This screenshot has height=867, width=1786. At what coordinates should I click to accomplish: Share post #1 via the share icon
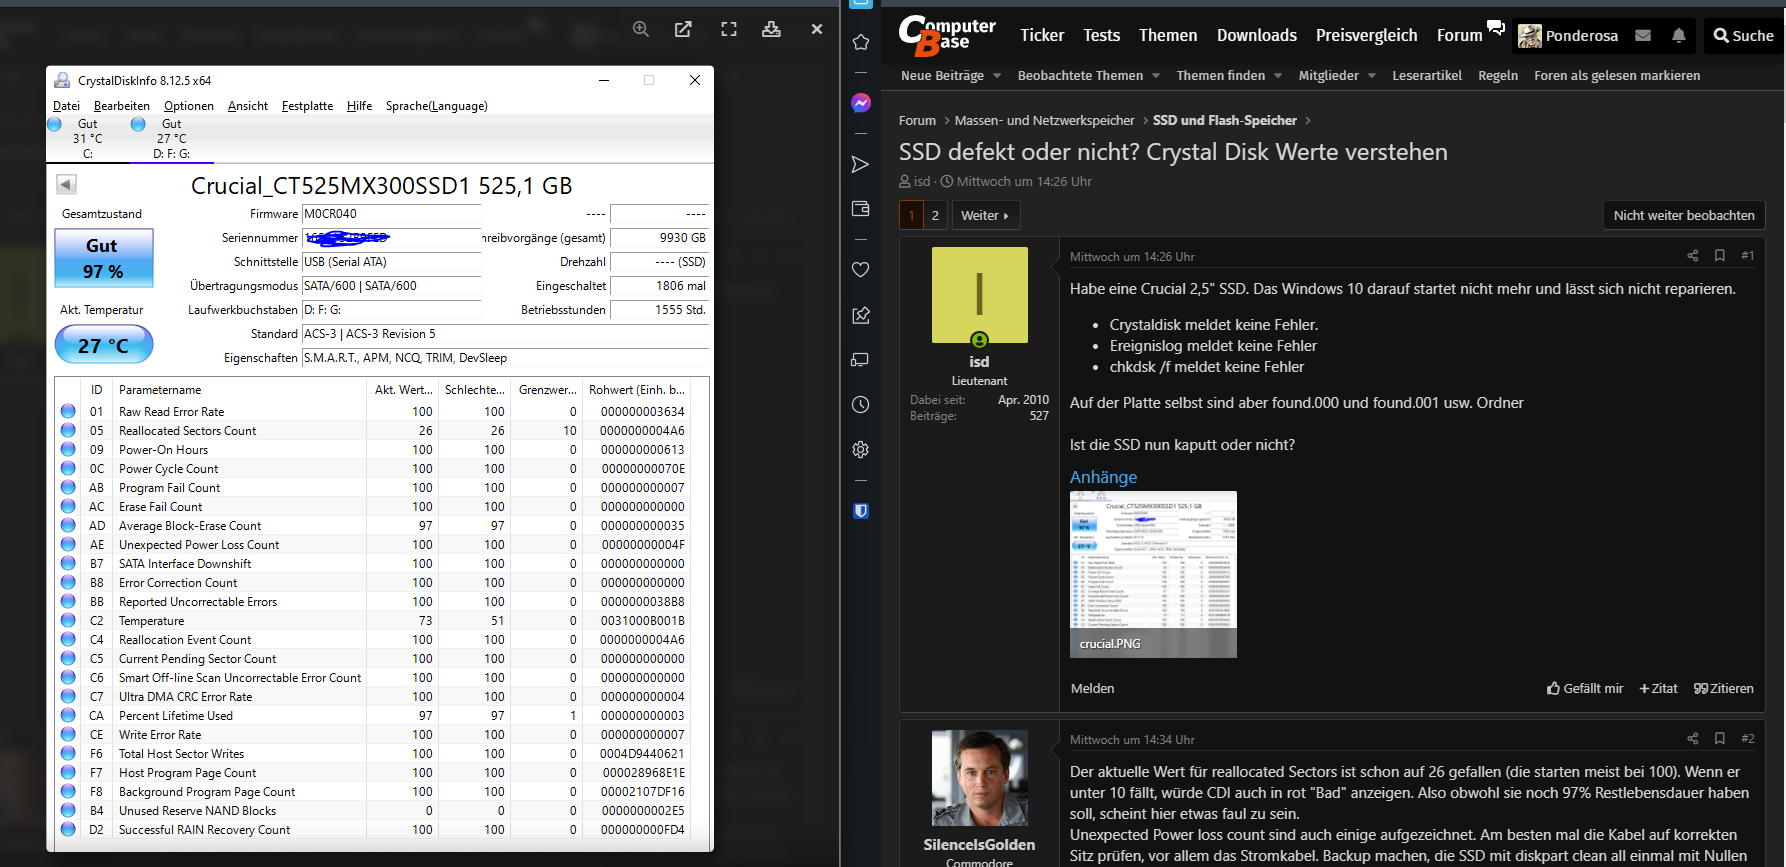pyautogui.click(x=1693, y=256)
